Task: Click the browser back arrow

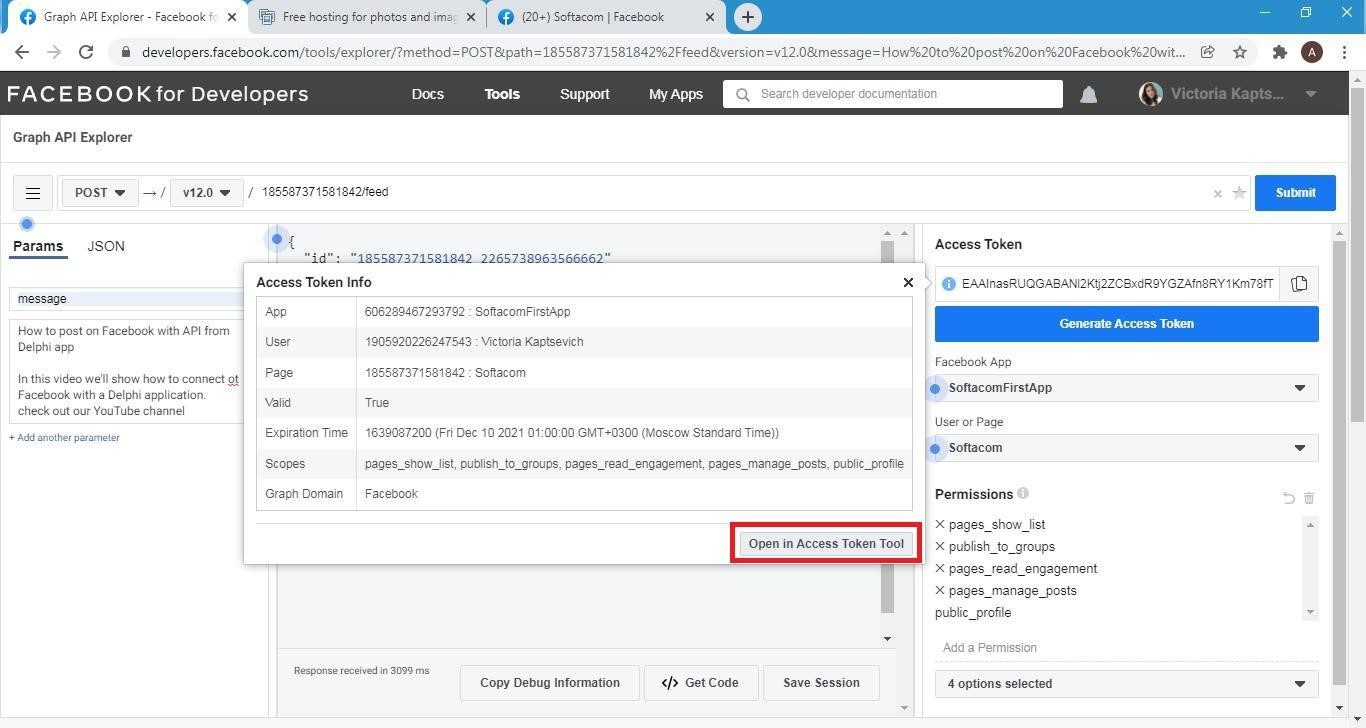Action: (22, 52)
